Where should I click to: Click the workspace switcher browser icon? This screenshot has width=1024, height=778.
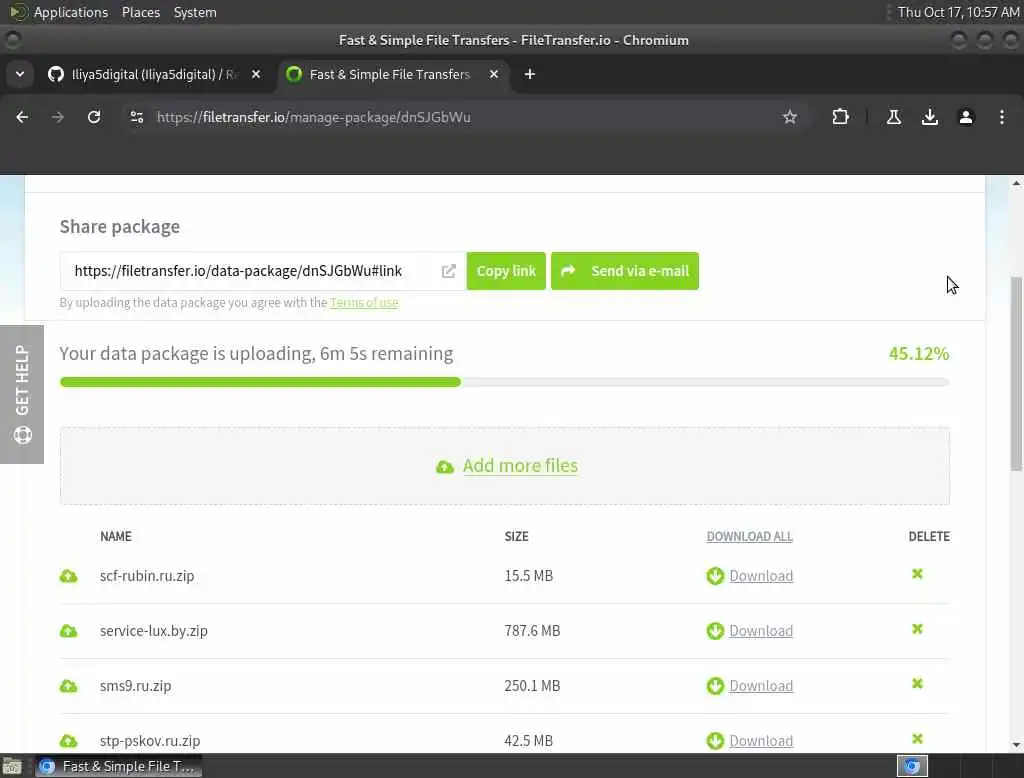(912, 766)
